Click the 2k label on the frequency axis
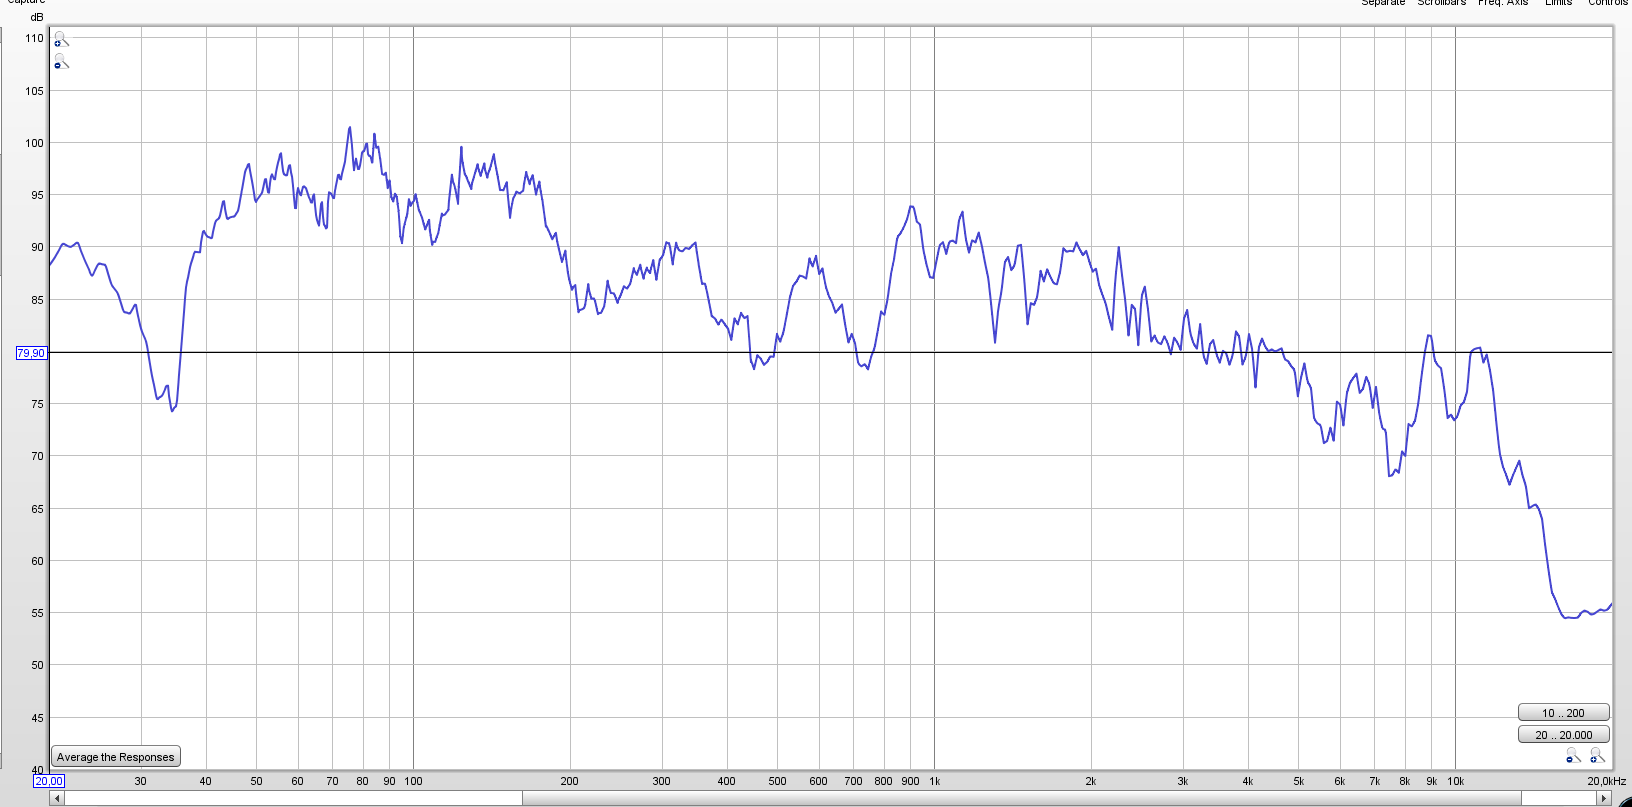The width and height of the screenshot is (1632, 807). click(x=1090, y=781)
